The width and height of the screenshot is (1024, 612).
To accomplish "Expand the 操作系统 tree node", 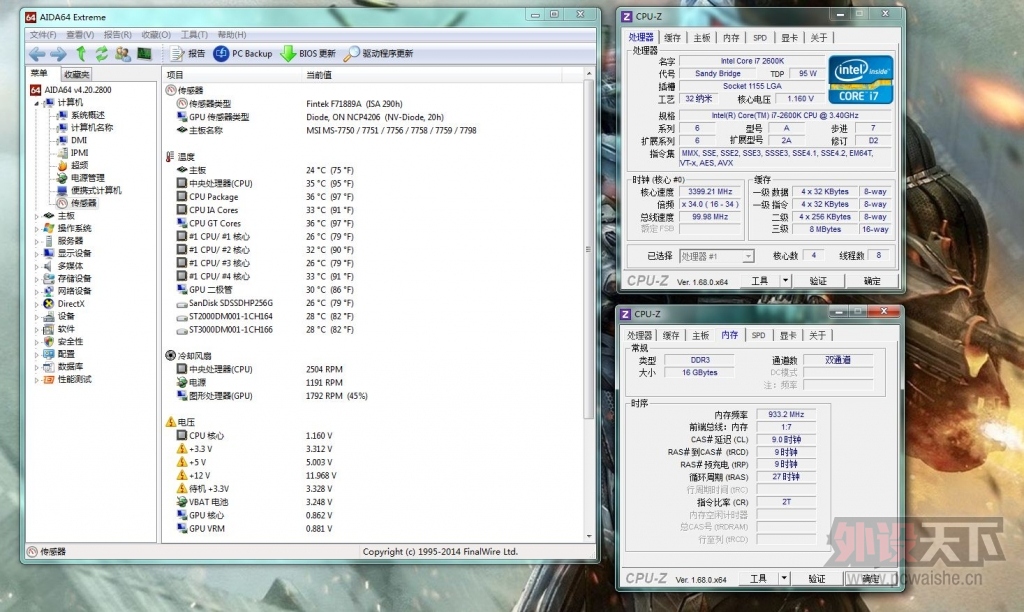I will (x=37, y=228).
